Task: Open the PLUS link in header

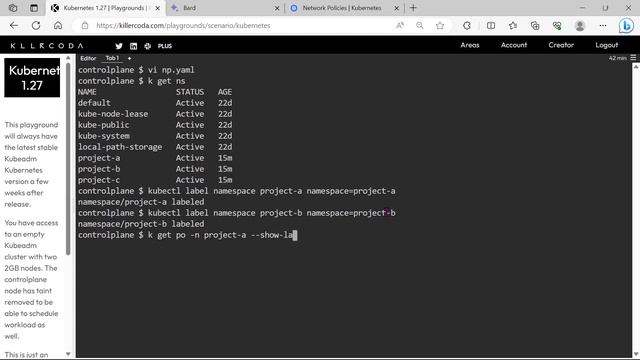Action: 165,46
